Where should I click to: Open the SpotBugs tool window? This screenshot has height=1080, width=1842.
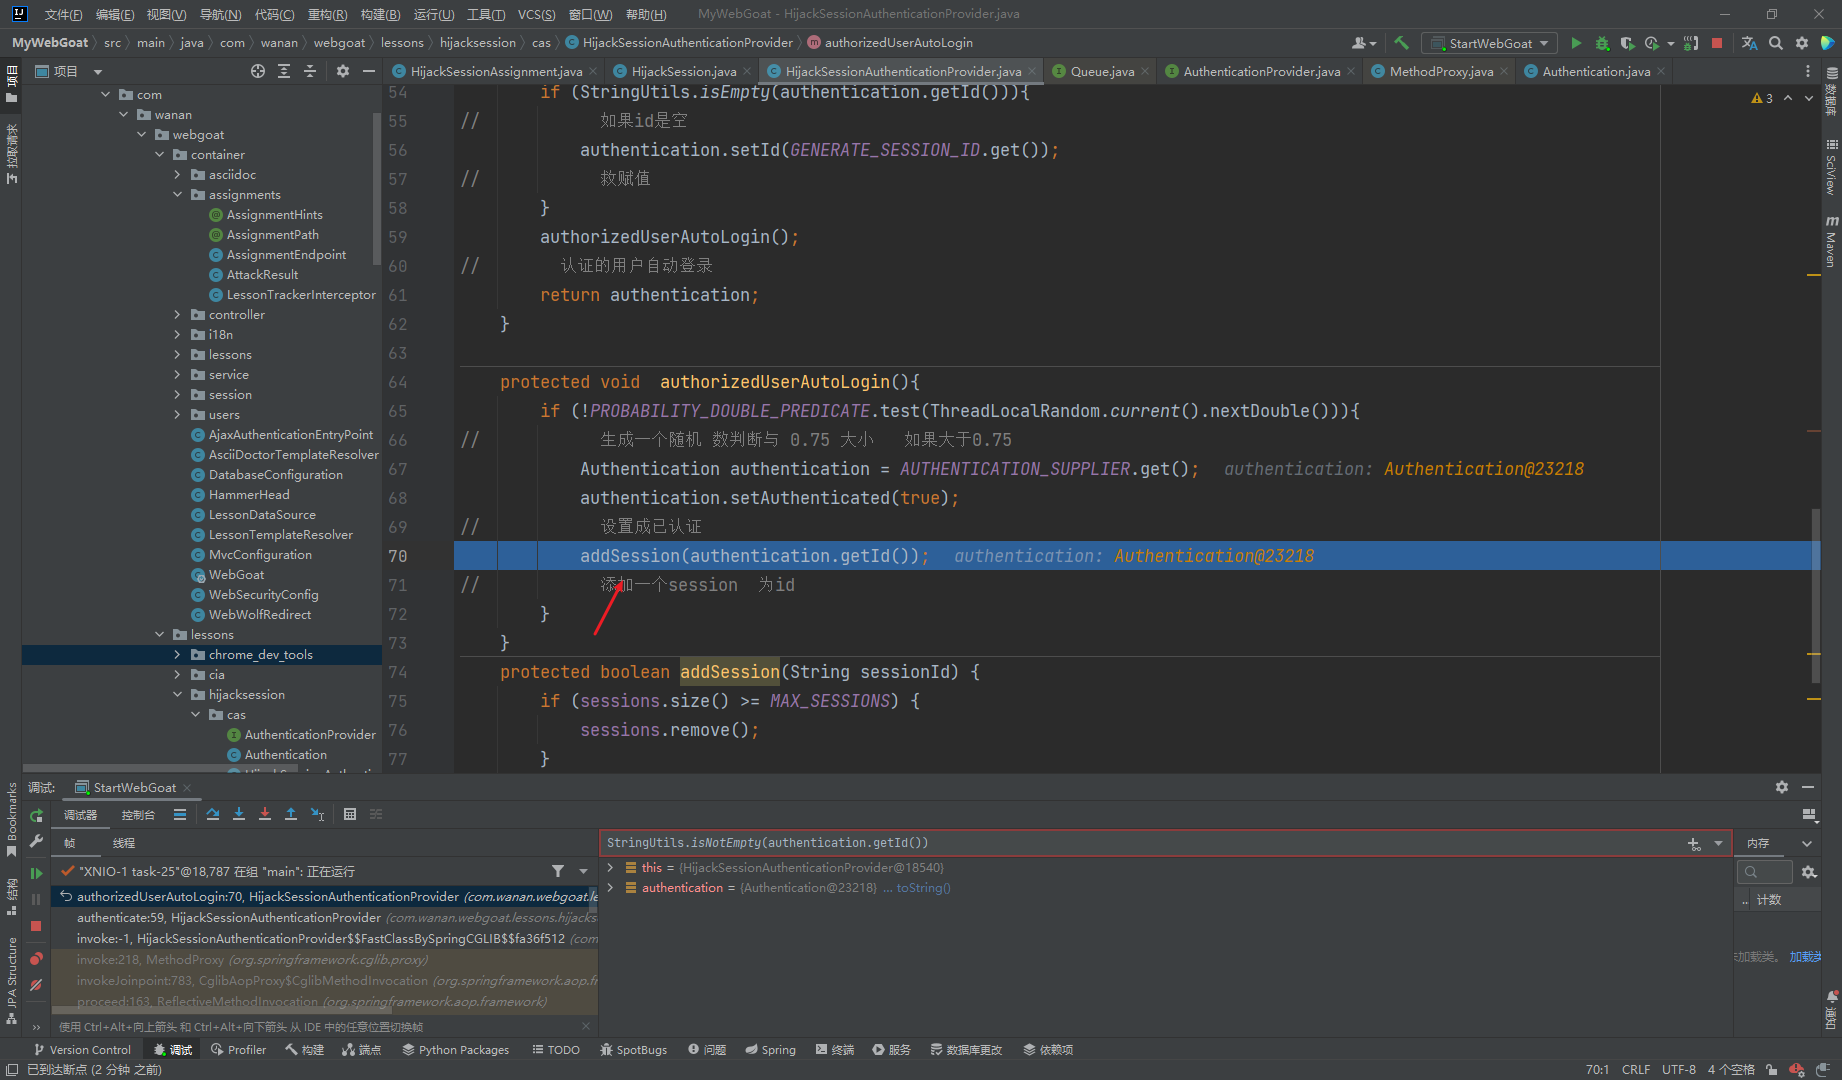[634, 1050]
